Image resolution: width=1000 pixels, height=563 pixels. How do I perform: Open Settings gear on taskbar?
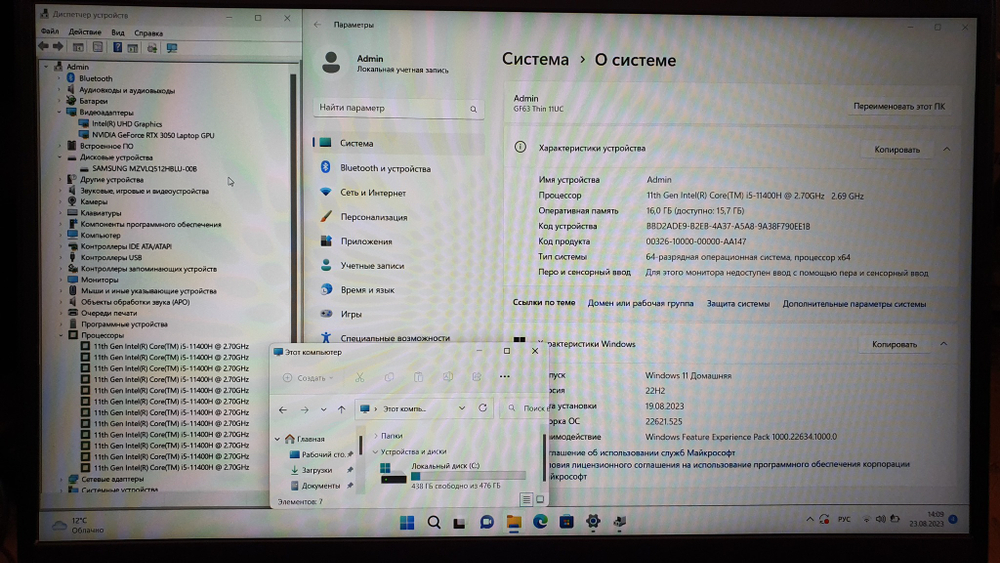593,522
